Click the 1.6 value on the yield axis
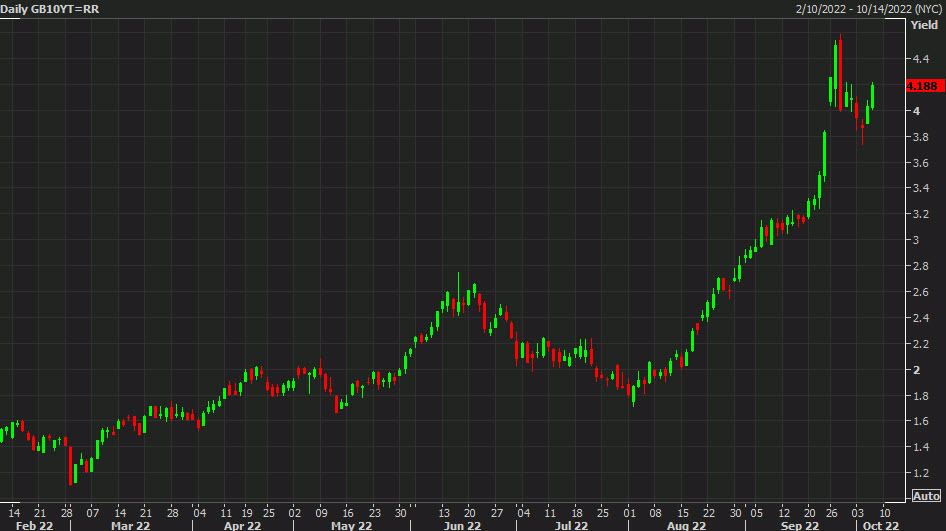 pyautogui.click(x=921, y=421)
